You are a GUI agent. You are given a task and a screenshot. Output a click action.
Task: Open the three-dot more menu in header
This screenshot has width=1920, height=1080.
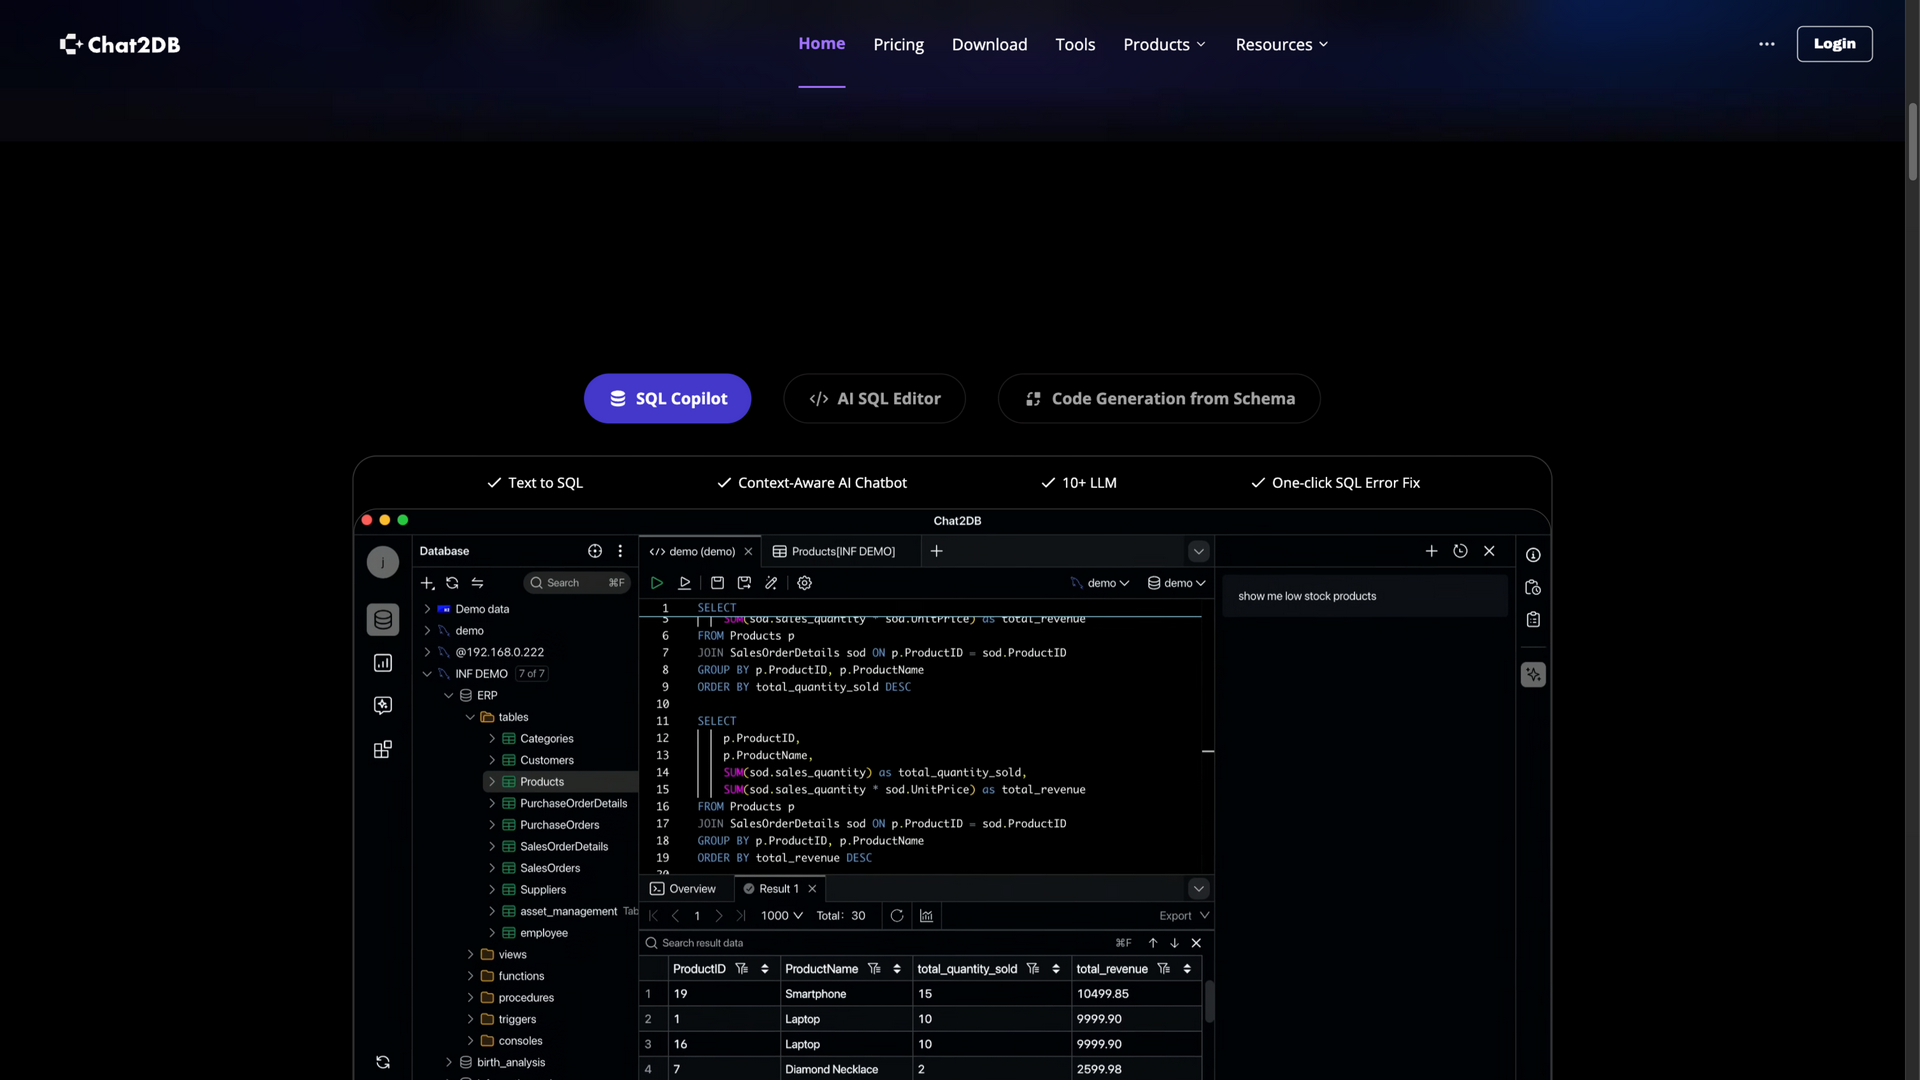tap(1767, 44)
